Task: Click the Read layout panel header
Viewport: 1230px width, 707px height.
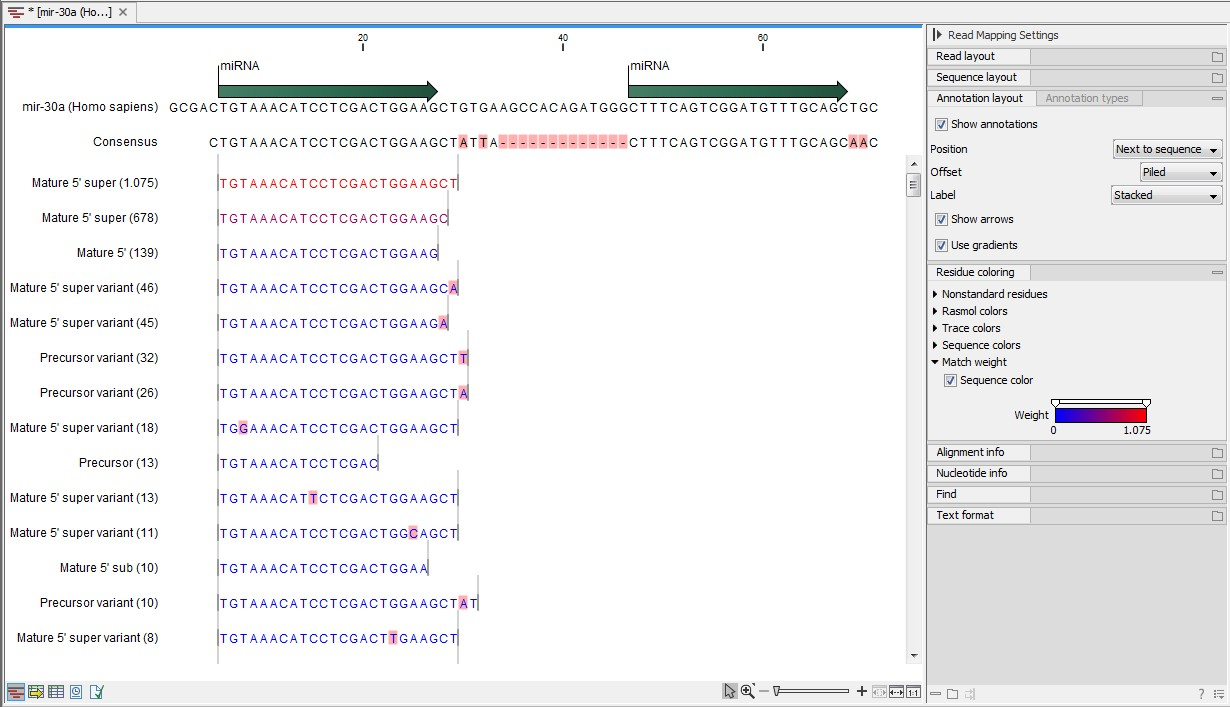Action: coord(966,57)
